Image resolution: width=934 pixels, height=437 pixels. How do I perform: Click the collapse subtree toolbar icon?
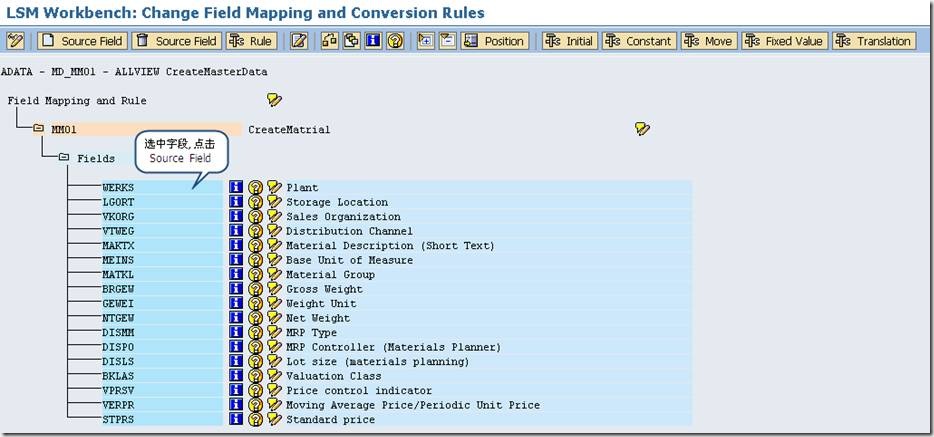447,41
